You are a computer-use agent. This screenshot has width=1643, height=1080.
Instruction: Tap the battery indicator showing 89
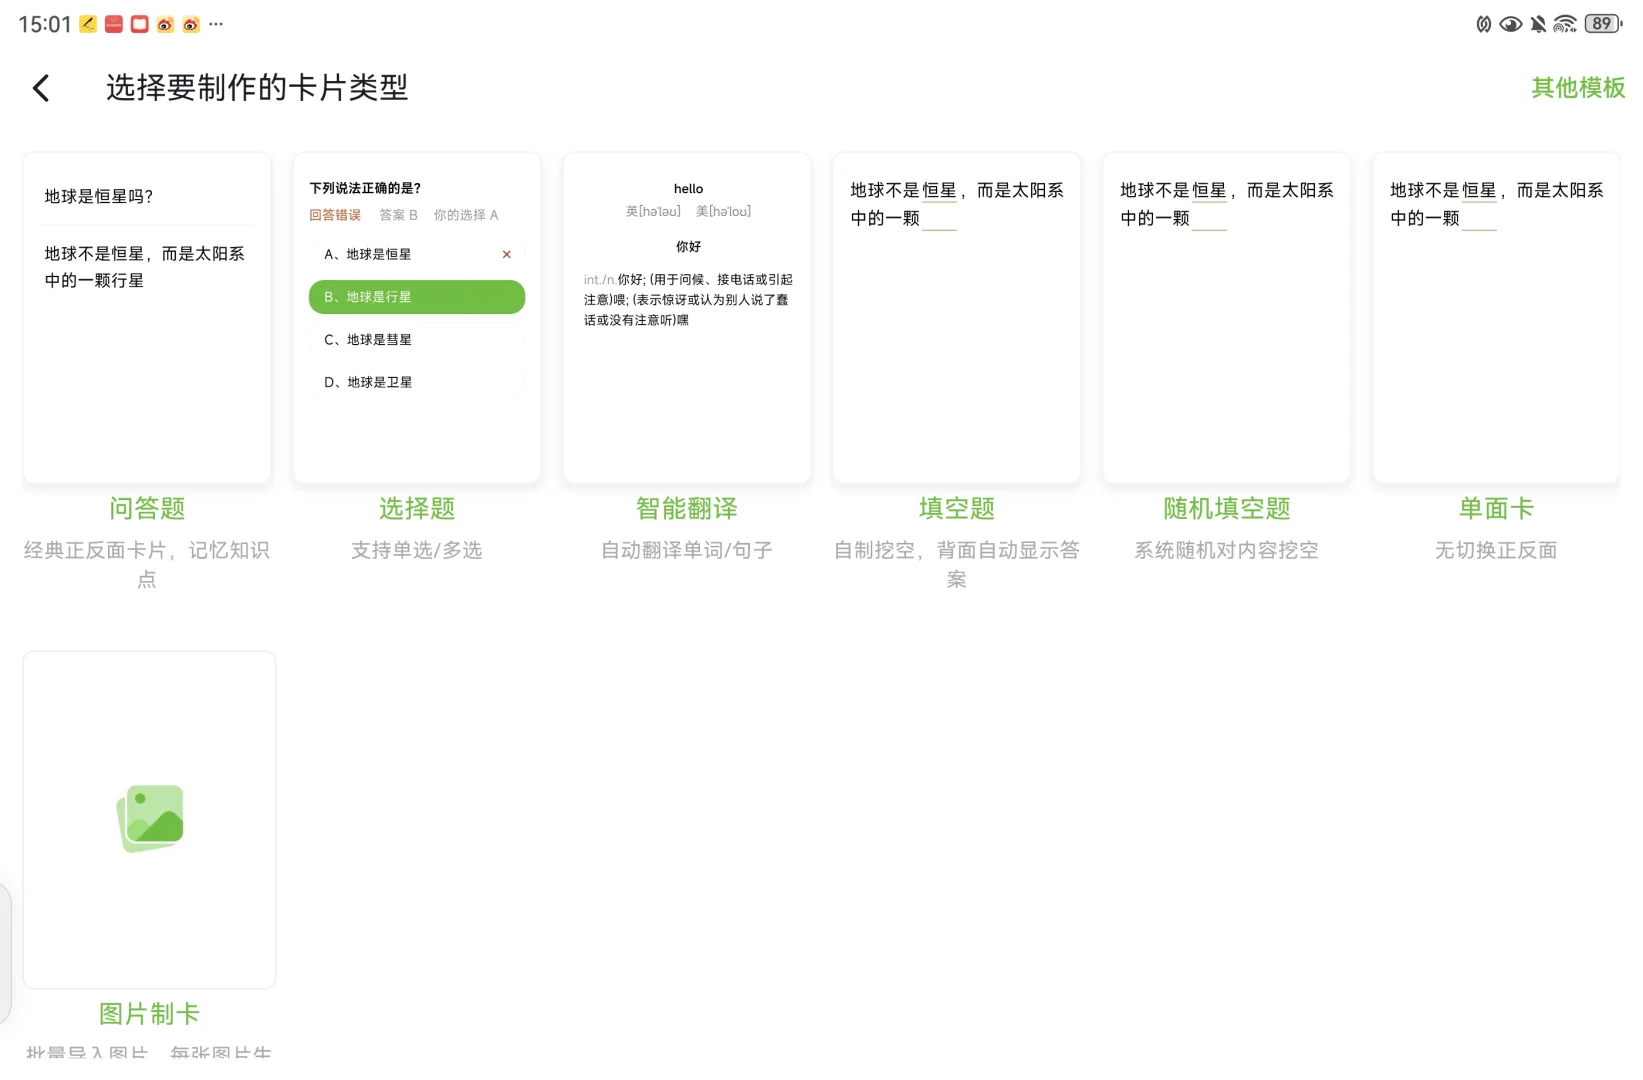(1602, 23)
